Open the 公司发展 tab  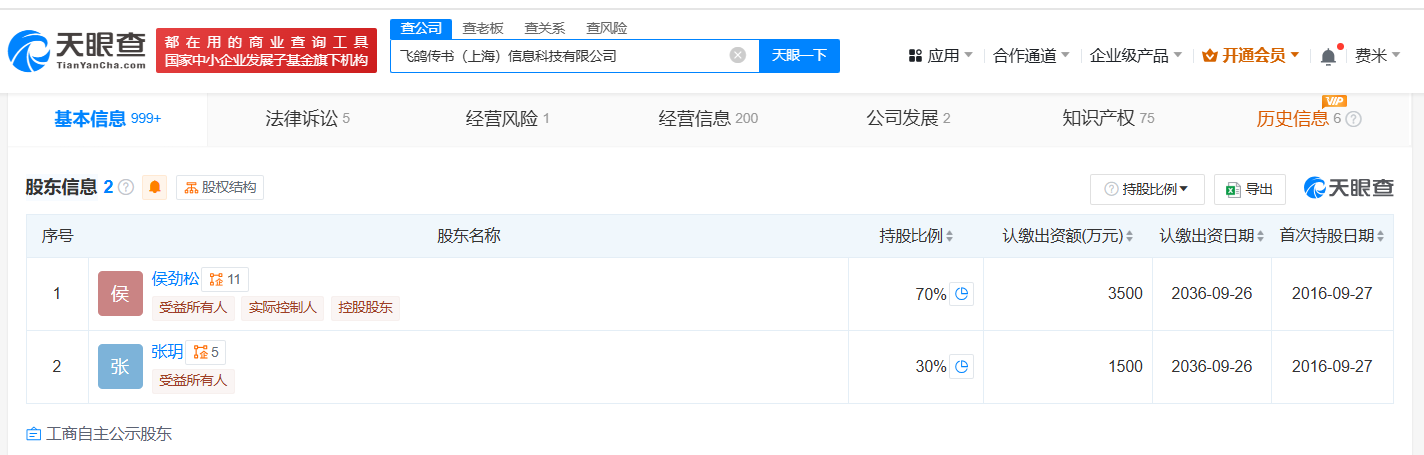[x=908, y=119]
